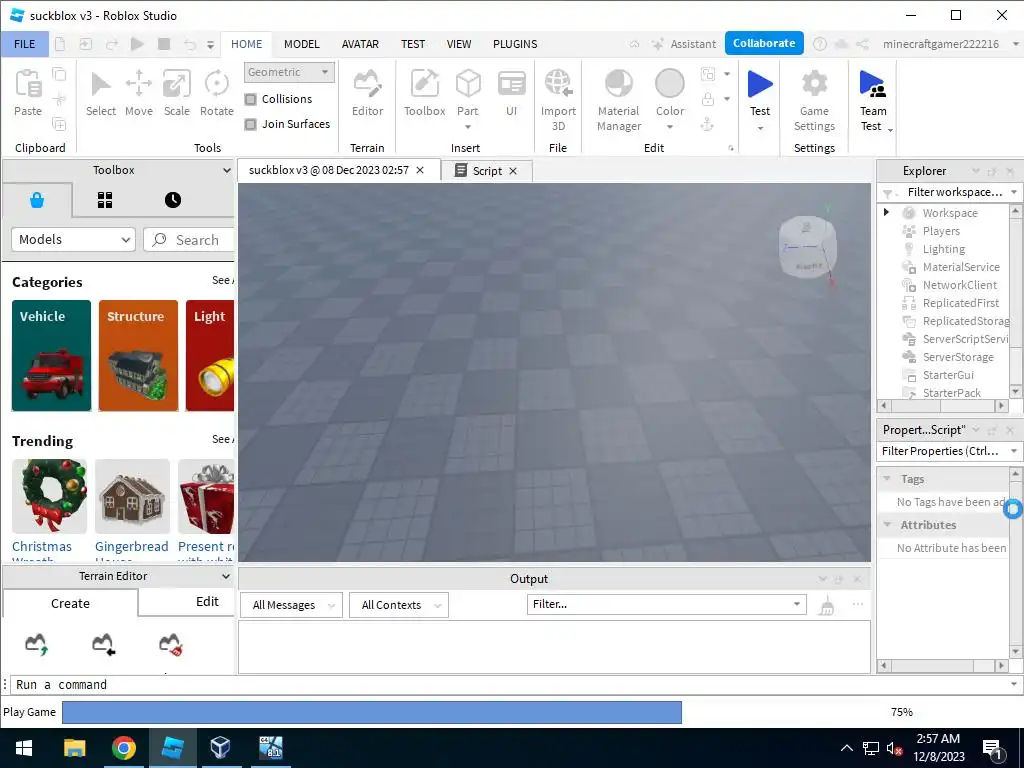This screenshot has width=1024, height=768.
Task: Open the Test button dropdown arrow
Action: click(760, 128)
